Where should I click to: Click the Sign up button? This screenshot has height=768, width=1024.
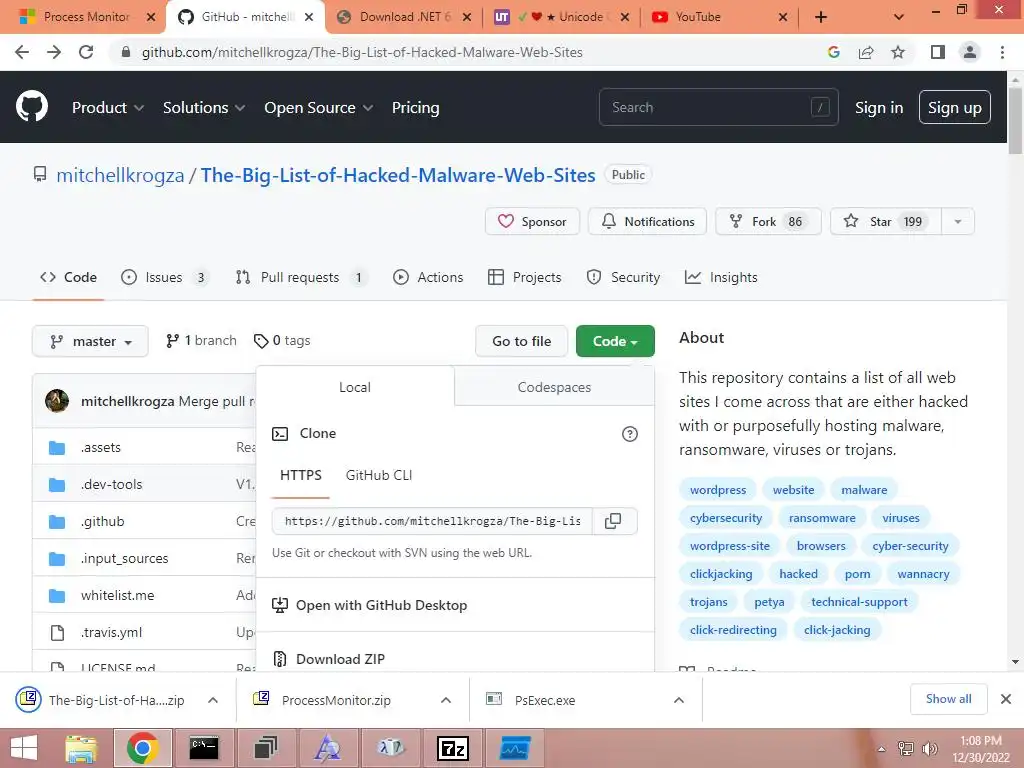pos(954,108)
